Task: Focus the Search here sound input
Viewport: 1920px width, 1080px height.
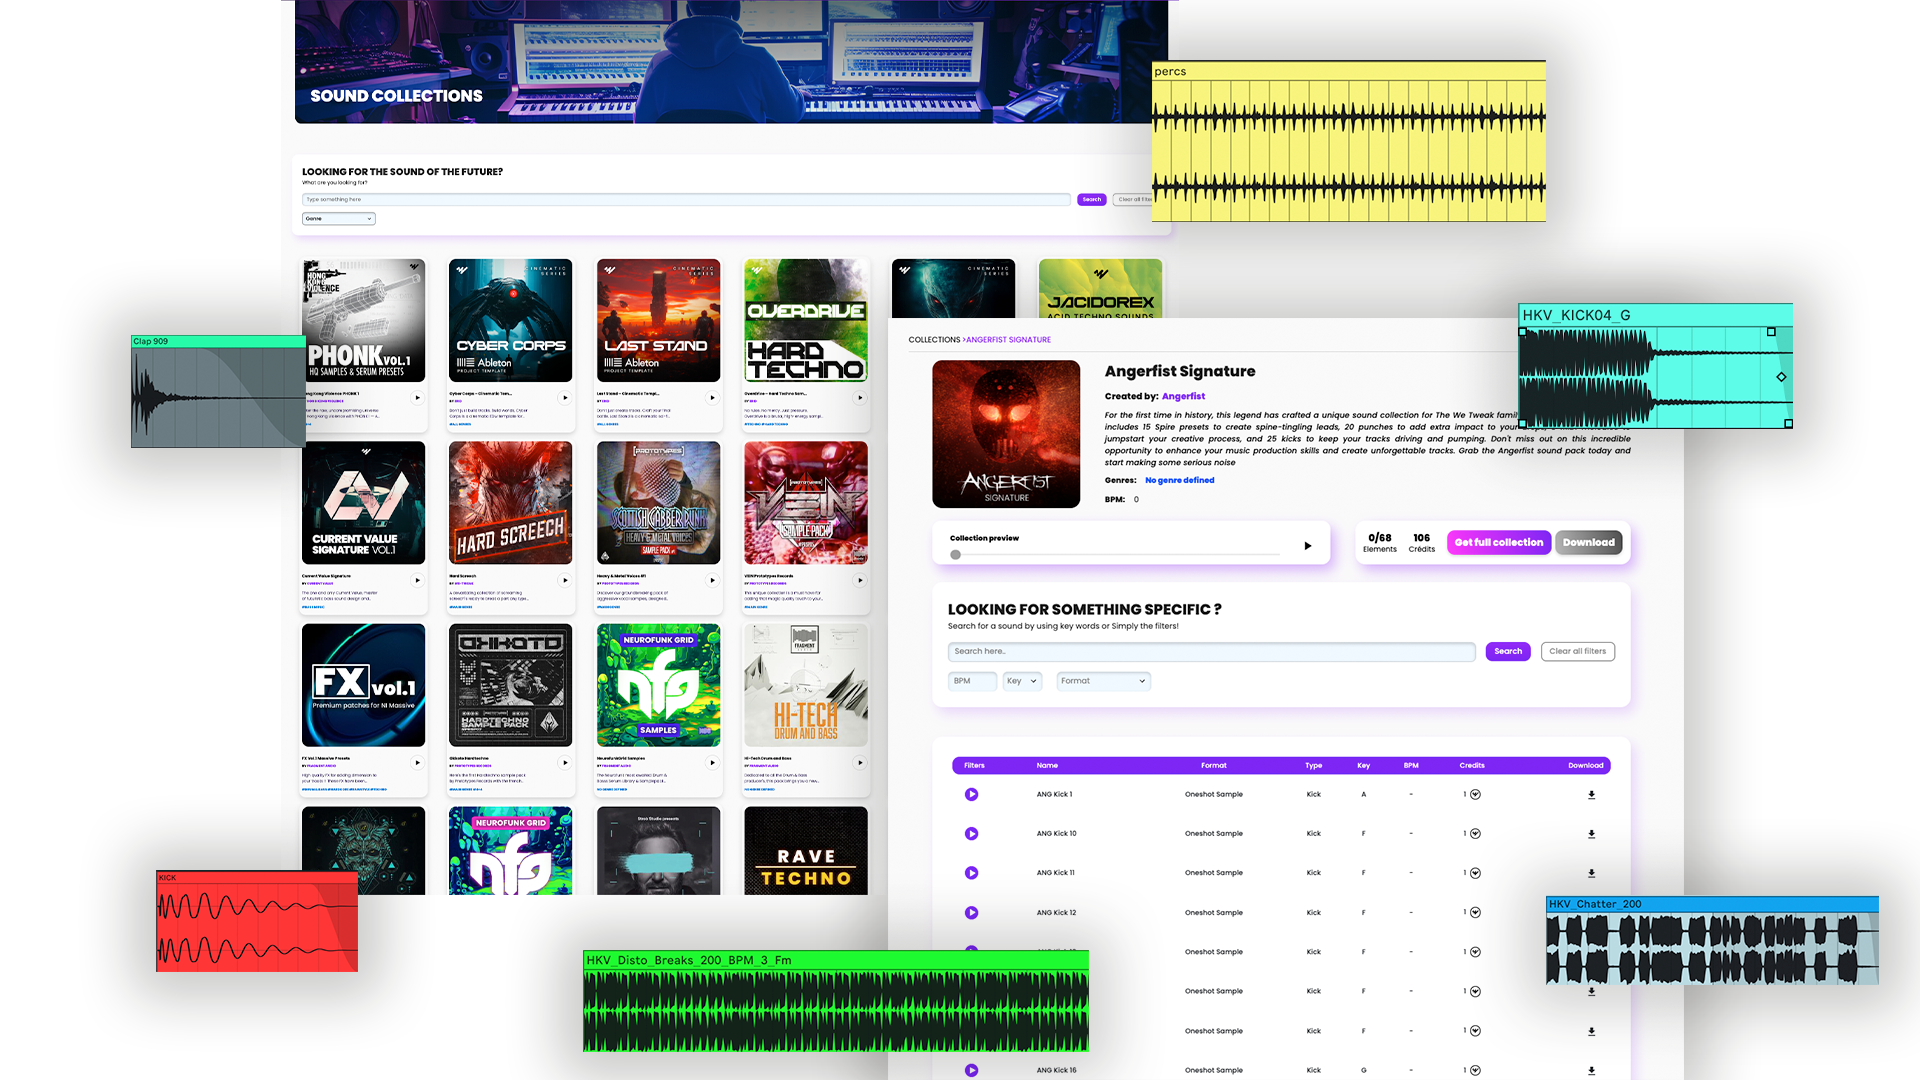Action: tap(1210, 652)
